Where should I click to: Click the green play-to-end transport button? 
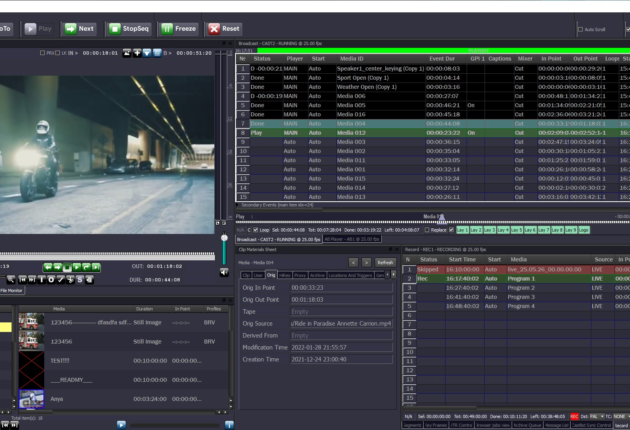coord(96,267)
